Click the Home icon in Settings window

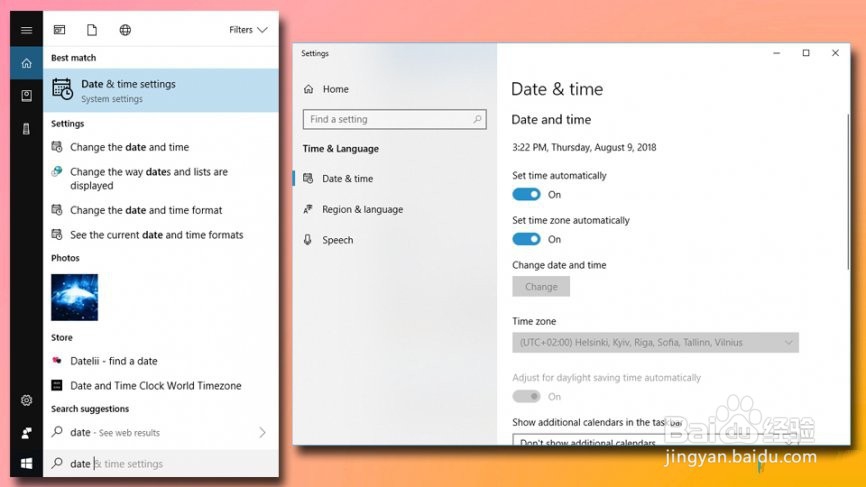tap(309, 89)
